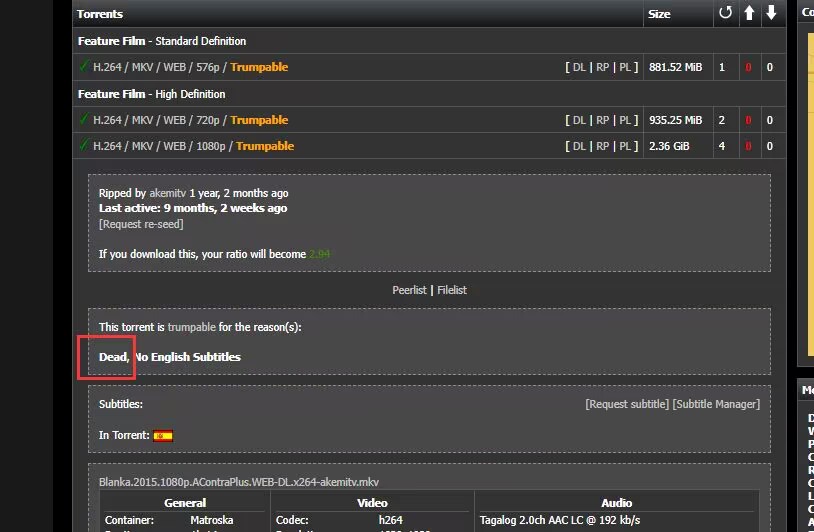Viewport: 814px width, 532px height.
Task: Click the leechers down arrow column icon
Action: [770, 14]
